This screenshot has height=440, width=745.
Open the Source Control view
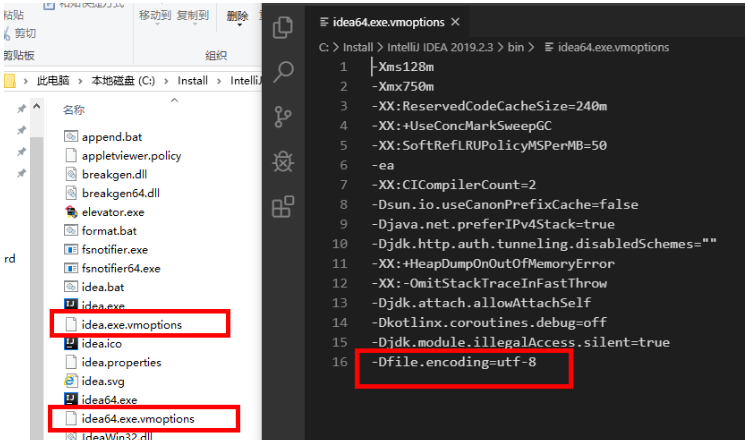click(283, 117)
